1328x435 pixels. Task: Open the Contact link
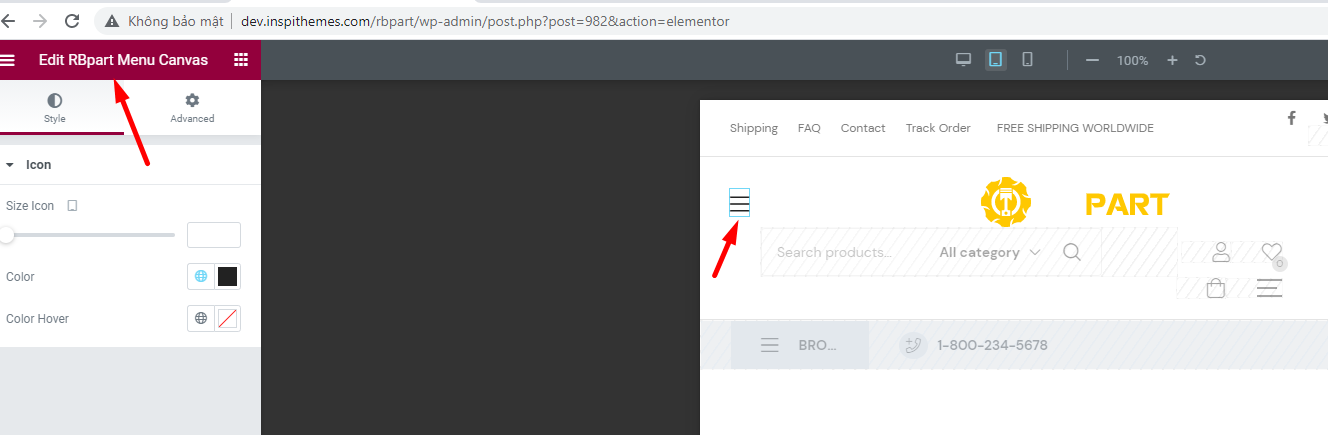863,128
